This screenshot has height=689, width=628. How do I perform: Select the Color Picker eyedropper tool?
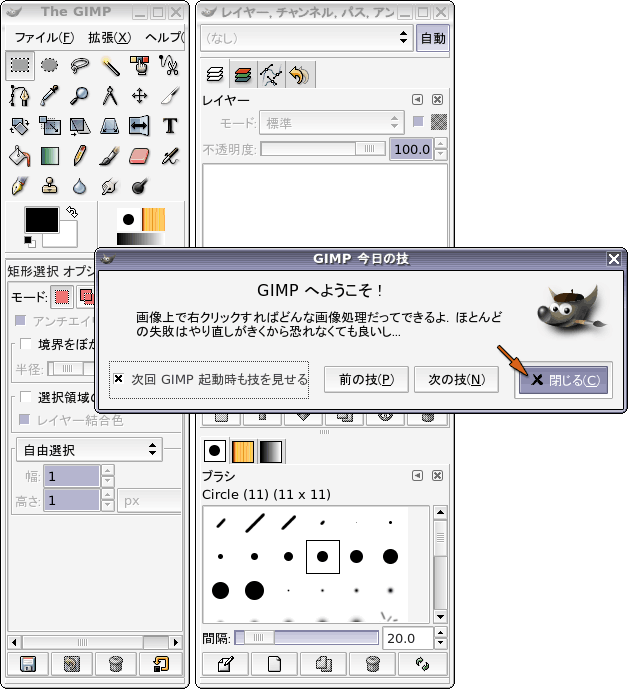(49, 96)
